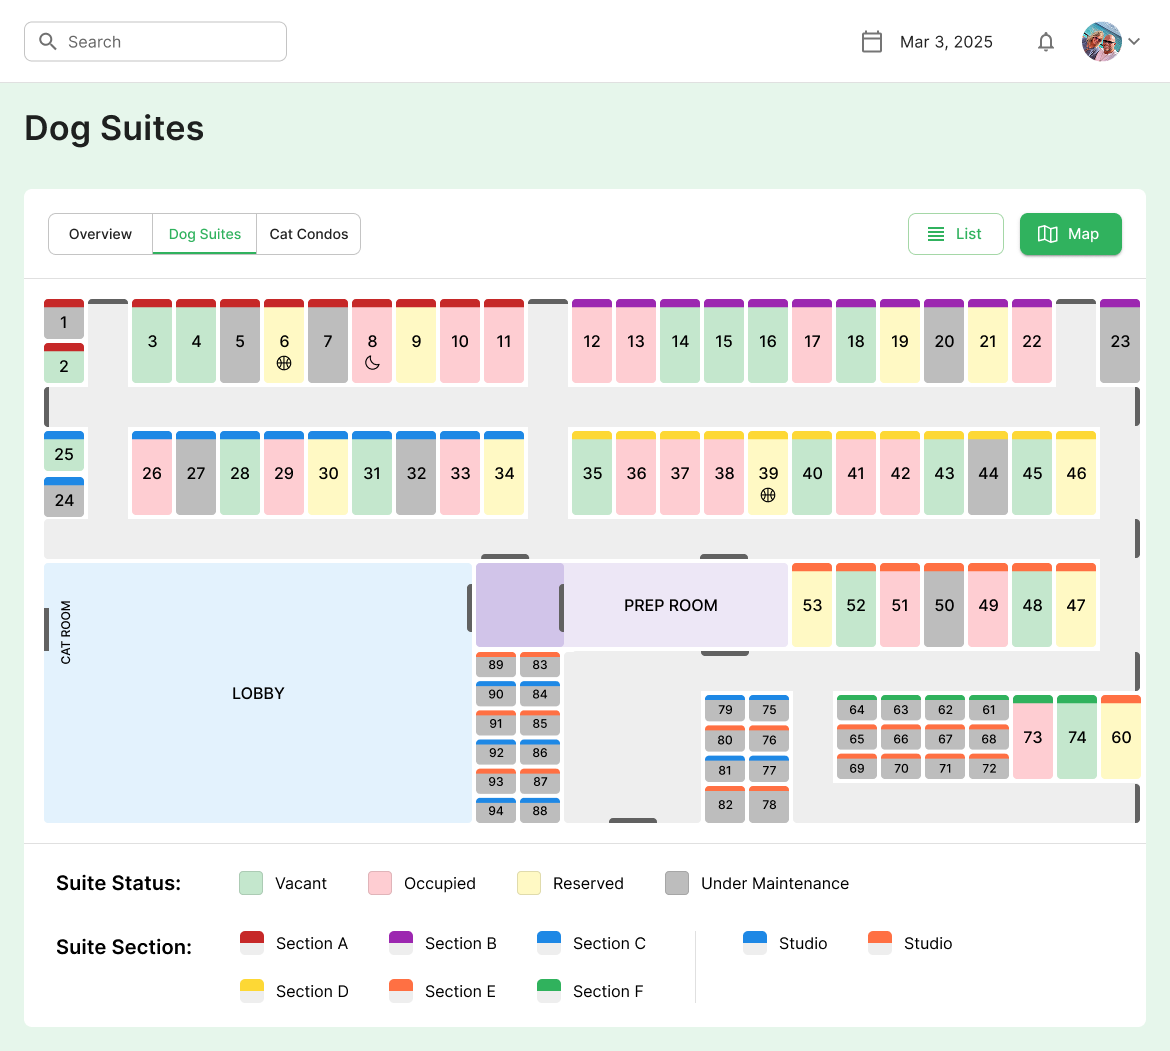1170x1051 pixels.
Task: Switch to List view
Action: point(955,234)
